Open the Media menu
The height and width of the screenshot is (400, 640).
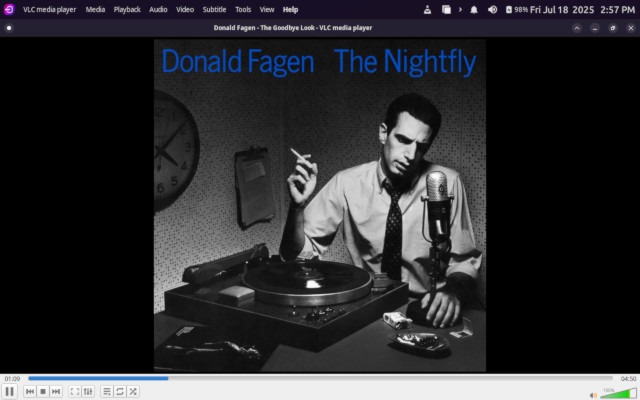pos(95,9)
